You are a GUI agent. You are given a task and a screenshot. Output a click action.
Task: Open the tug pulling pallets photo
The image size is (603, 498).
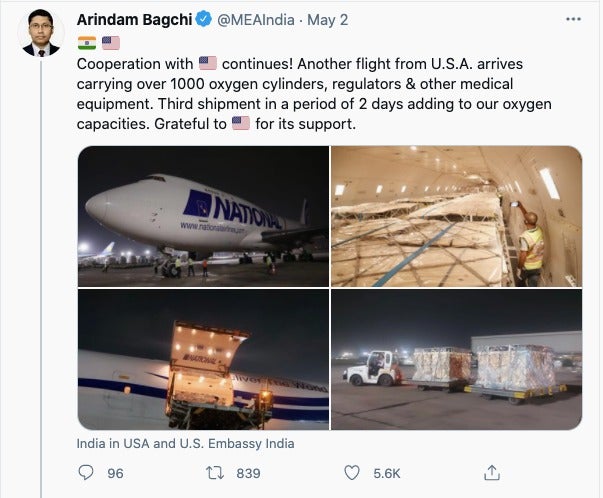(456, 360)
